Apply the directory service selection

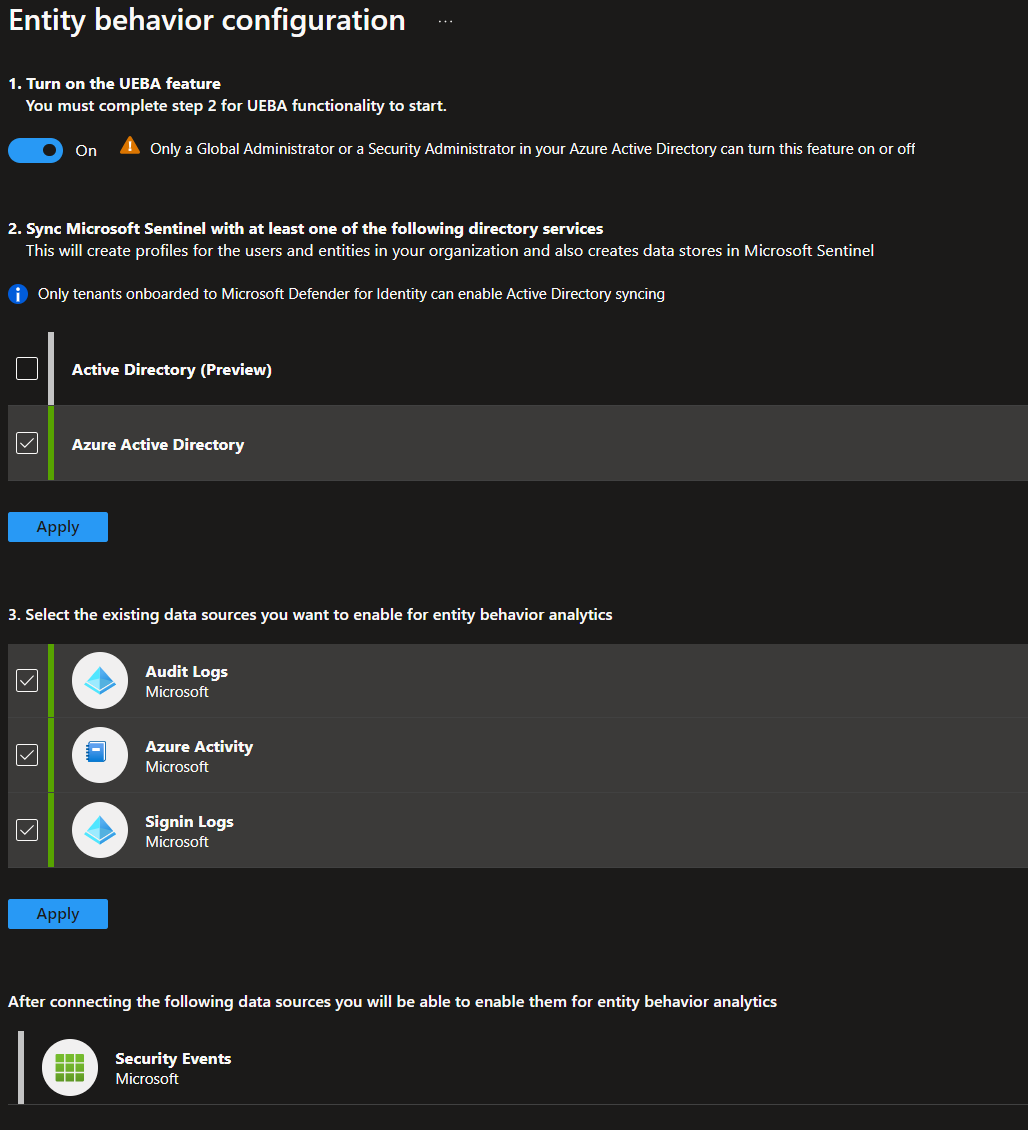pos(57,526)
